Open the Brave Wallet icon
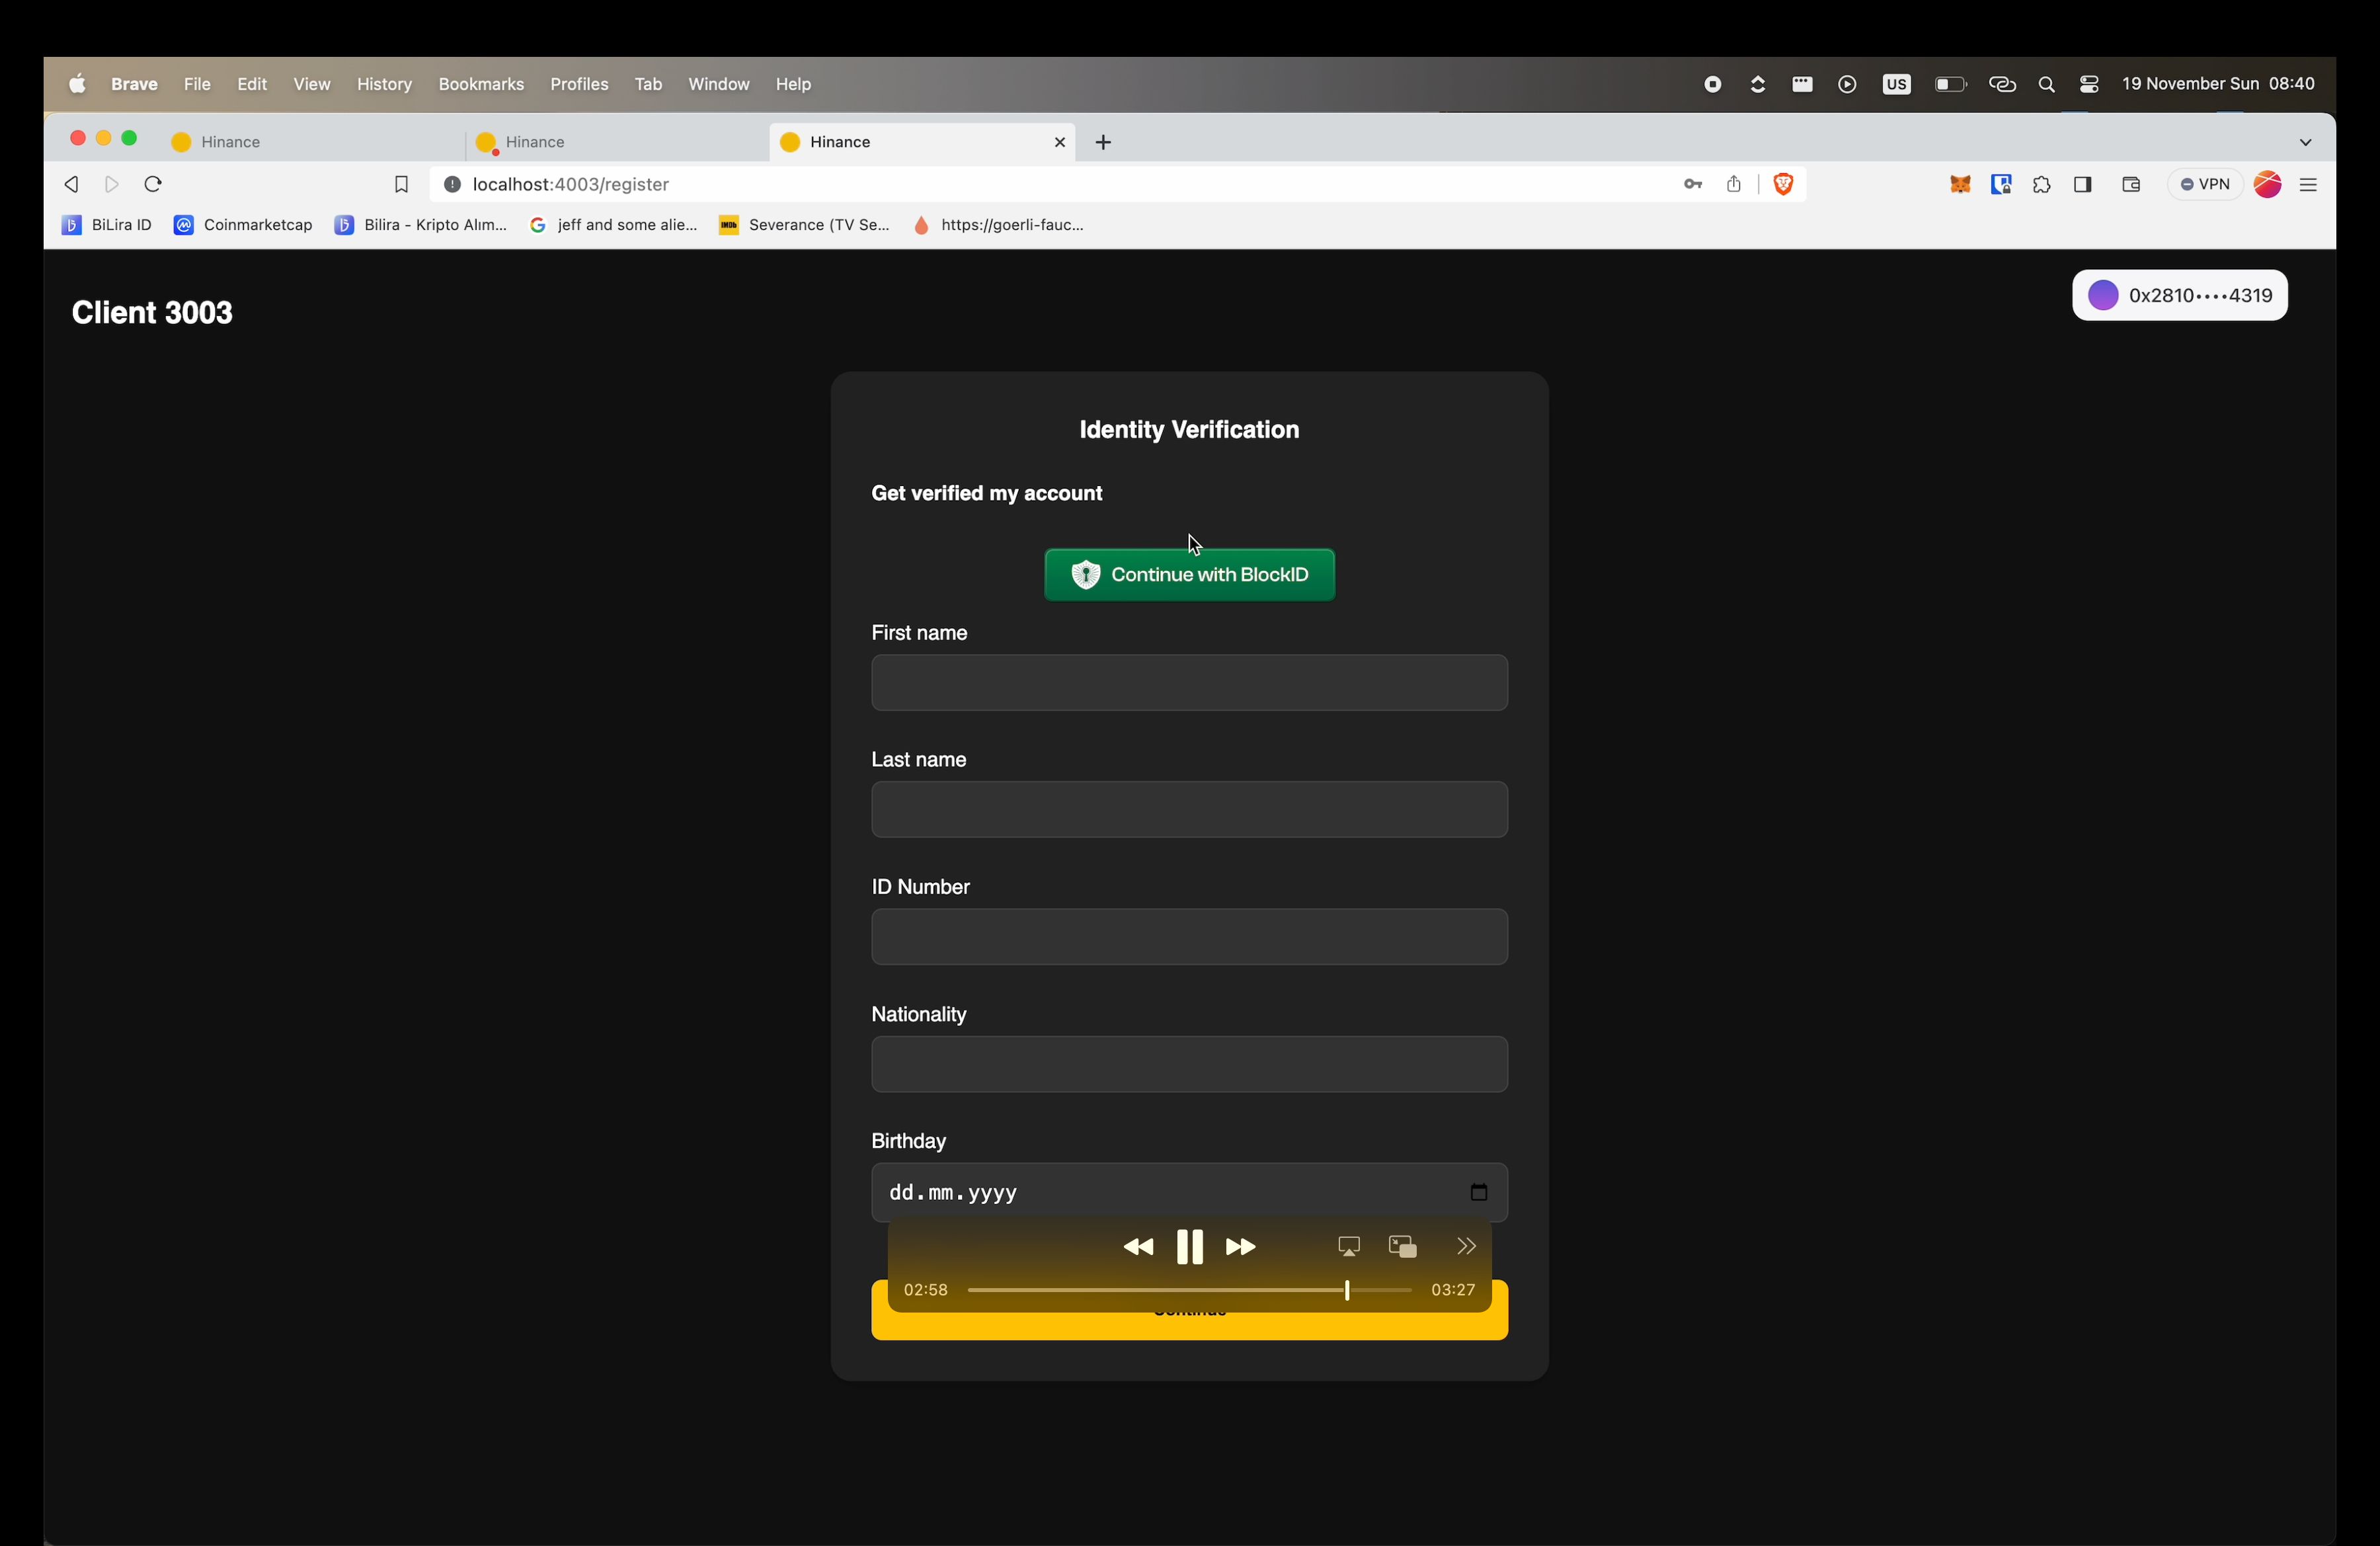The height and width of the screenshot is (1546, 2380). pos(2131,184)
